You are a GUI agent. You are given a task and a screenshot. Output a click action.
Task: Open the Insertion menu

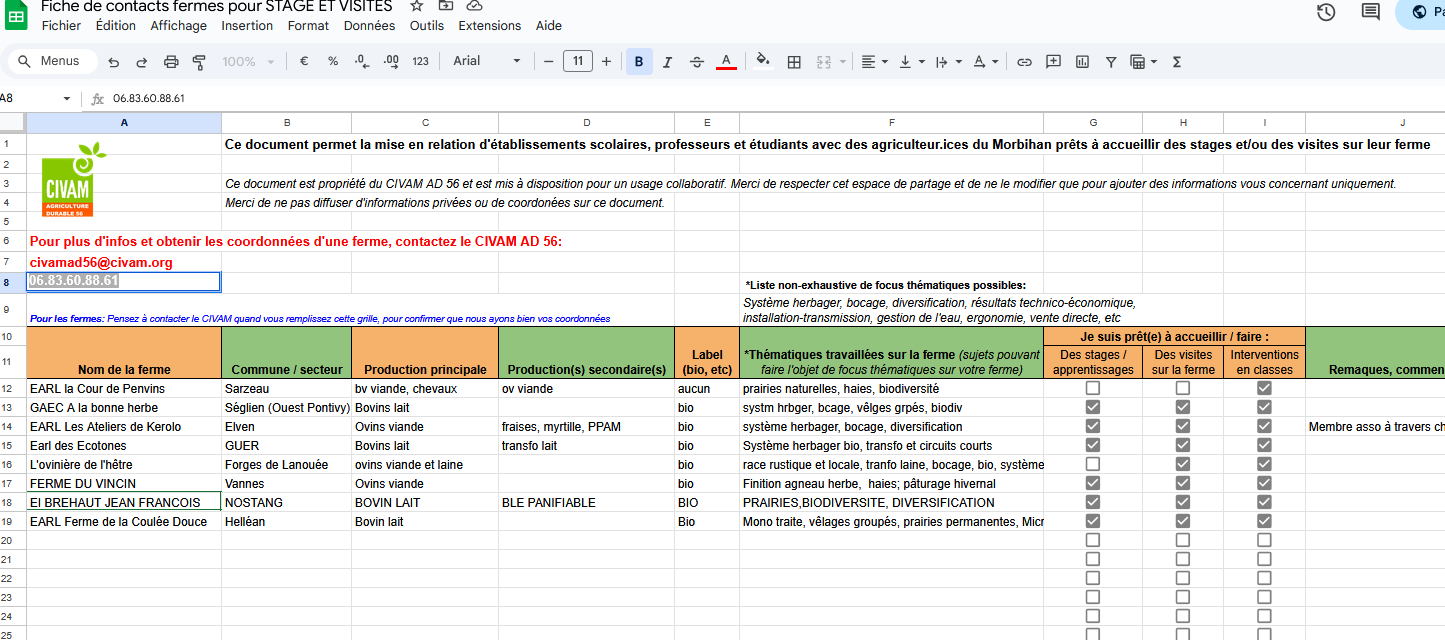[247, 26]
